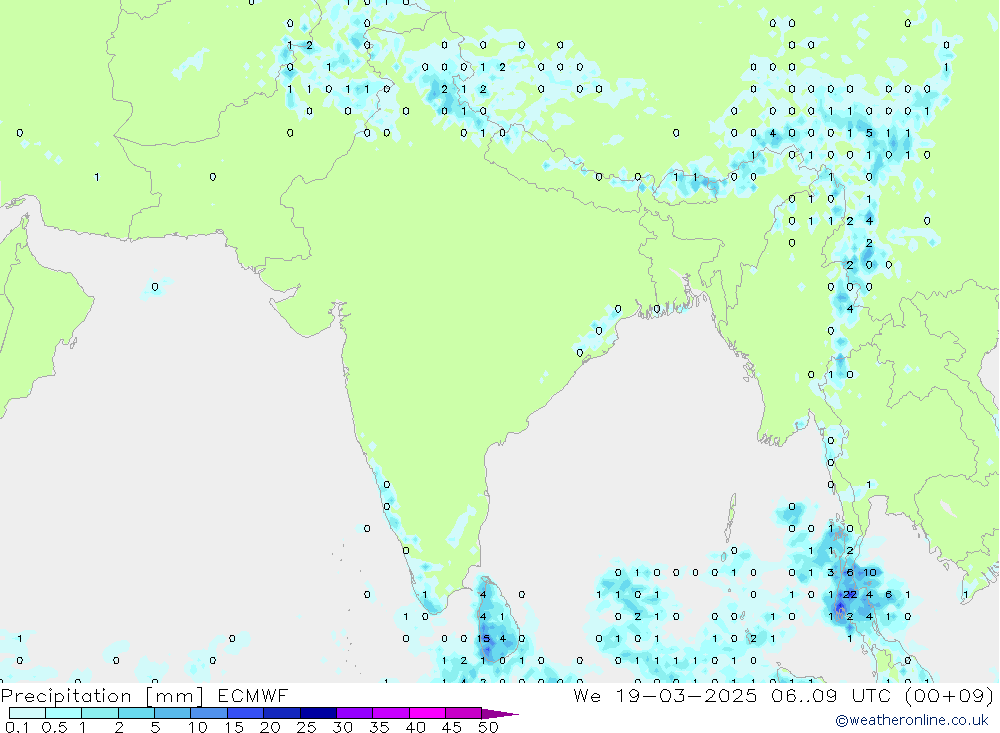Click the 20–25 mm dark blue legend swatch
1000x733 pixels.
[281, 713]
